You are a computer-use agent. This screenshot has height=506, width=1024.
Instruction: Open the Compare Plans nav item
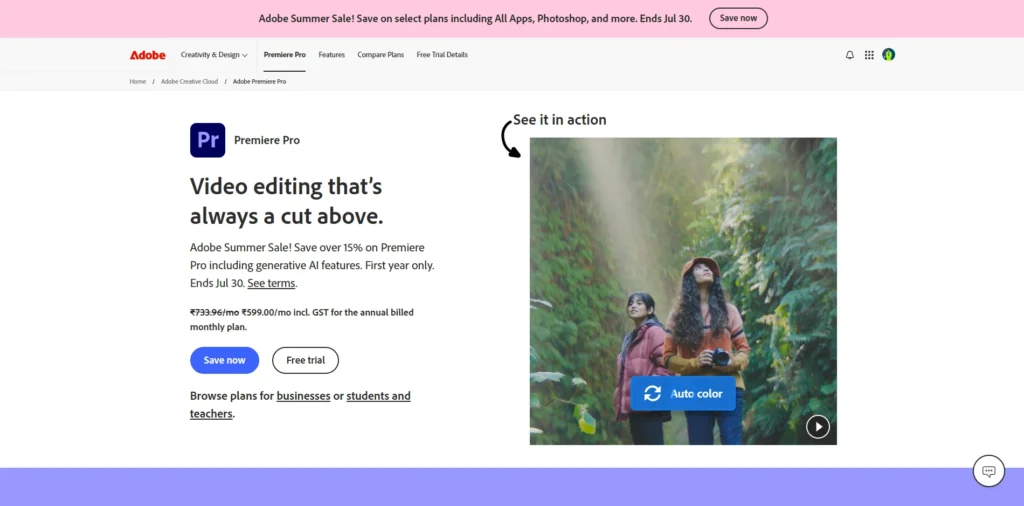point(381,55)
